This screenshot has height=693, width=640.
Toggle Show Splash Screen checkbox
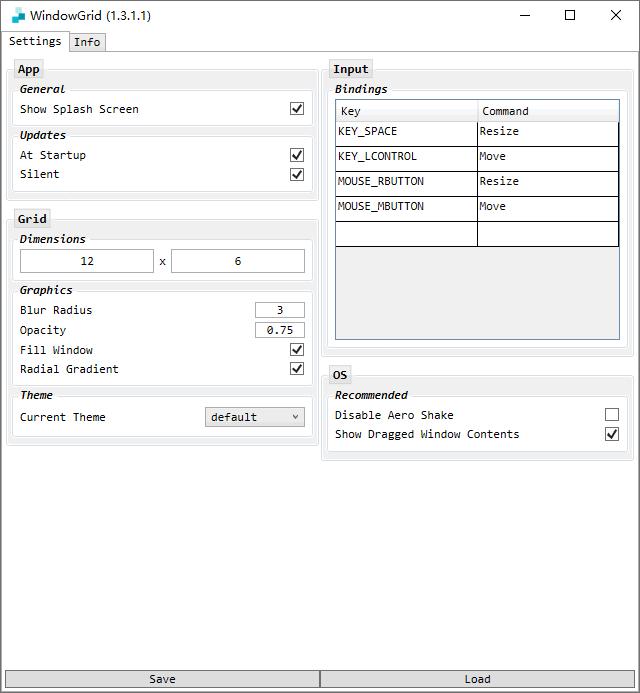(297, 109)
